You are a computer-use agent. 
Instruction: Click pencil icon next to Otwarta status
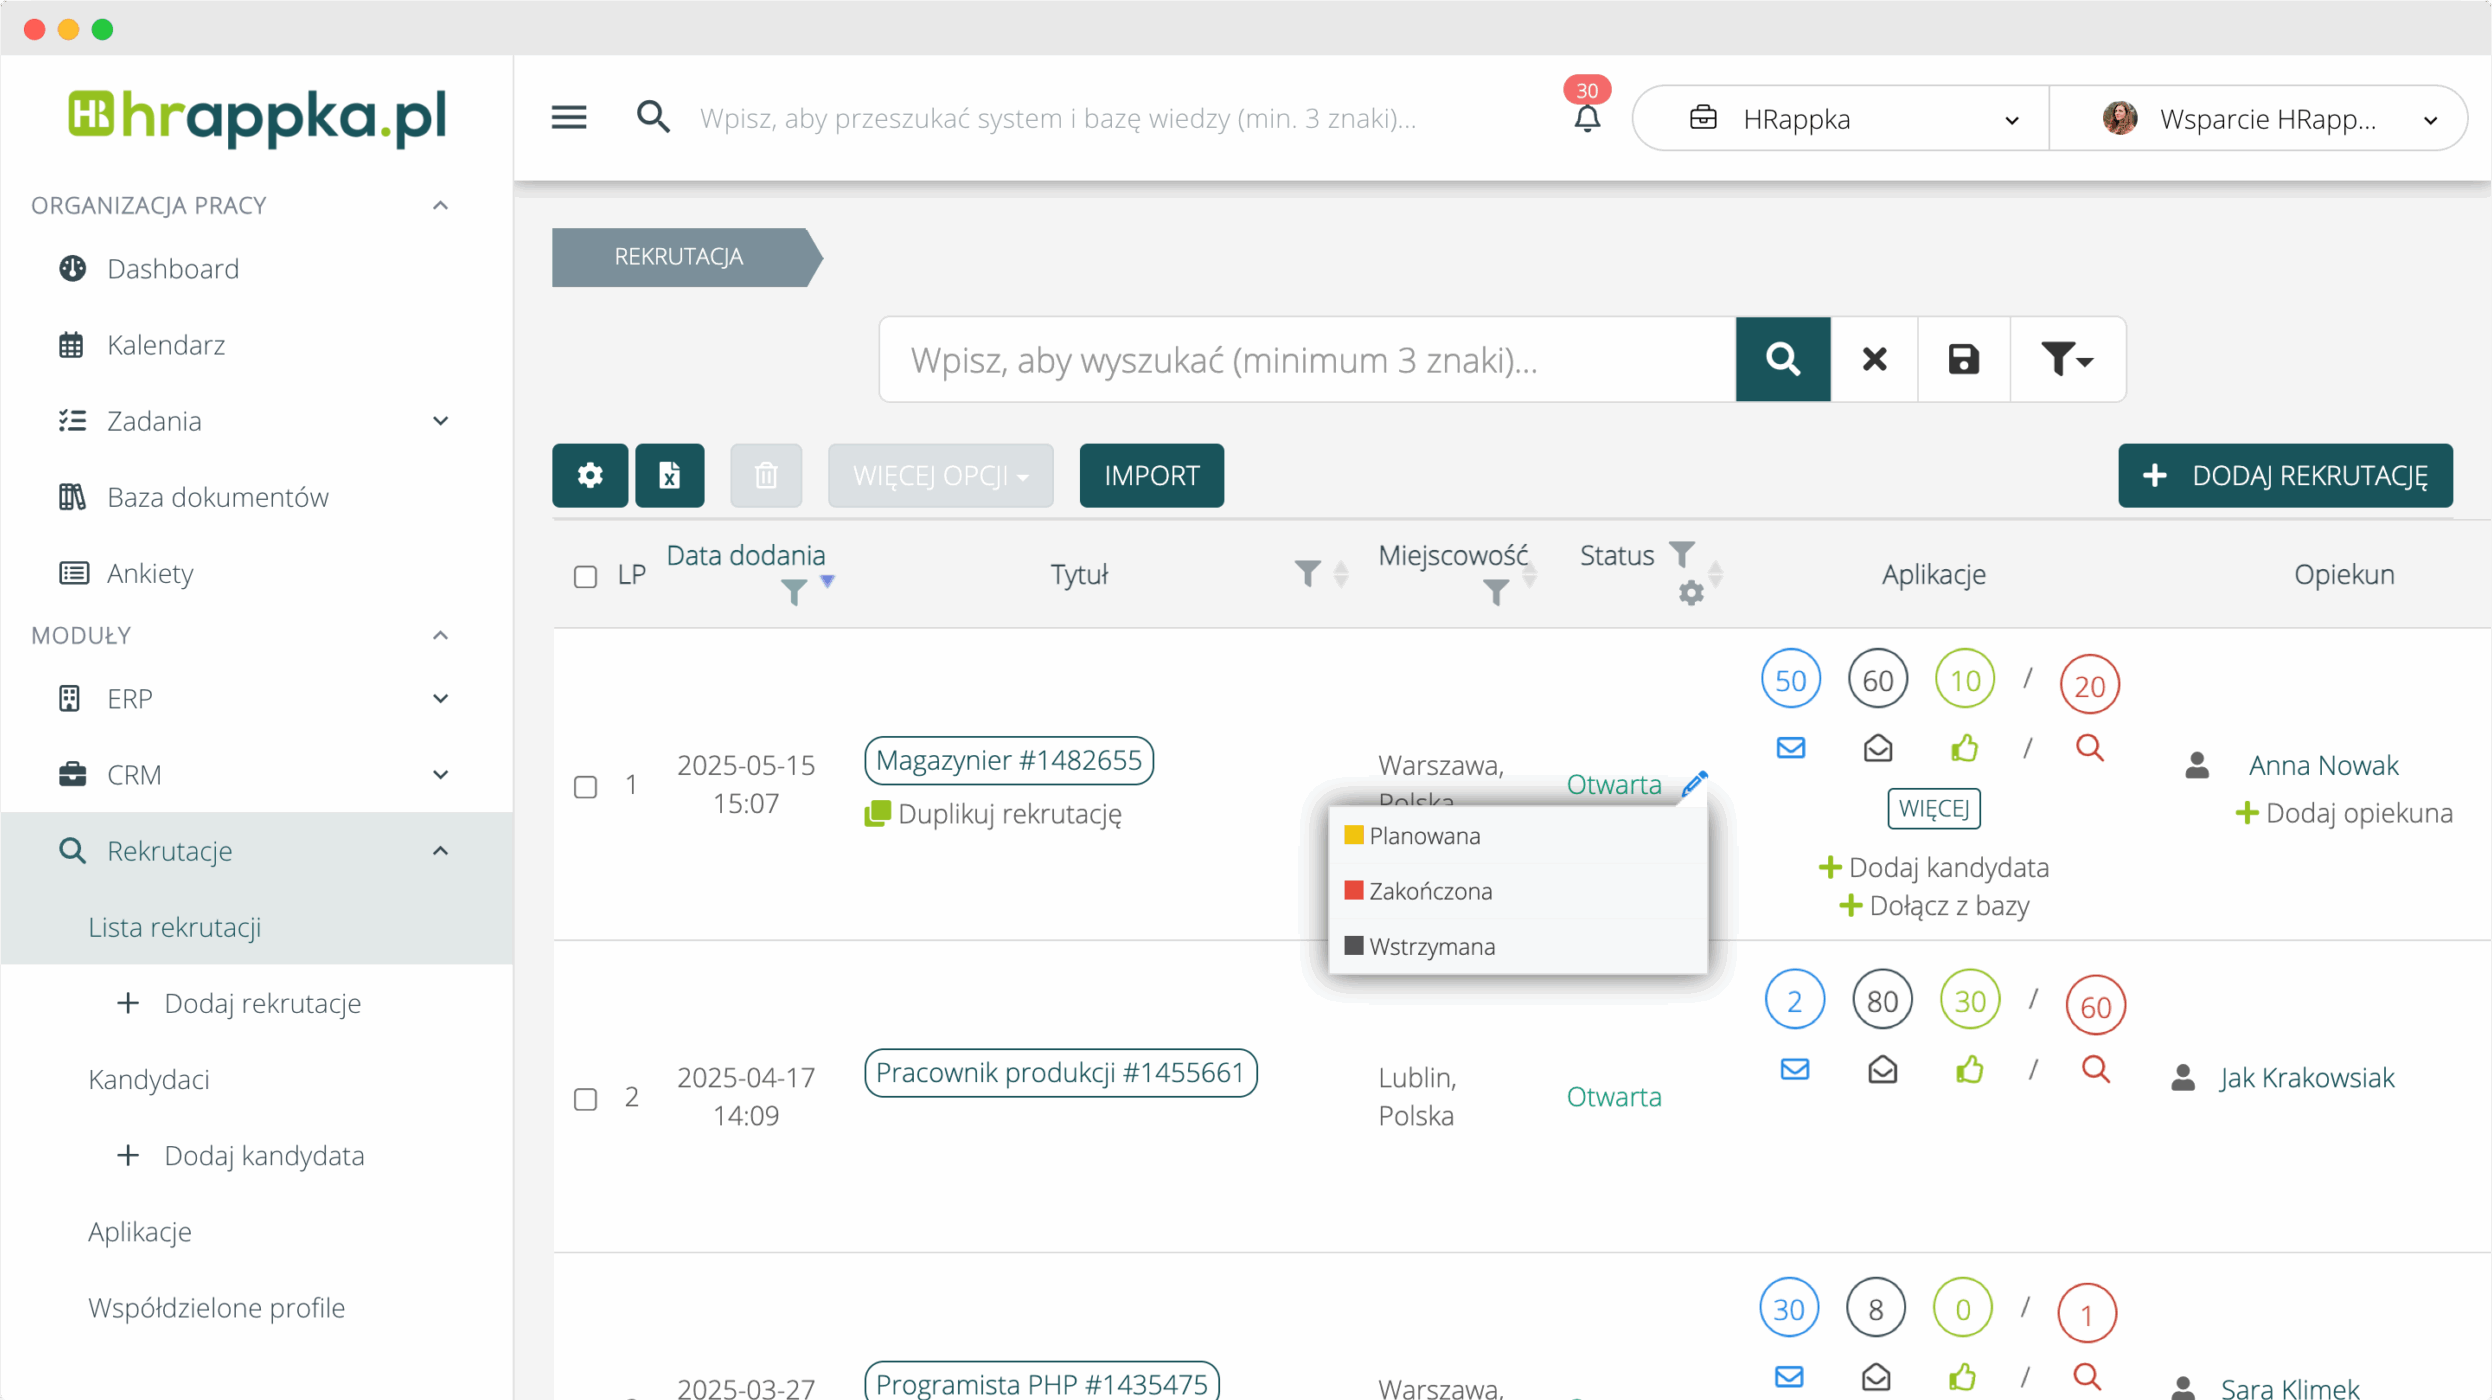[1694, 784]
